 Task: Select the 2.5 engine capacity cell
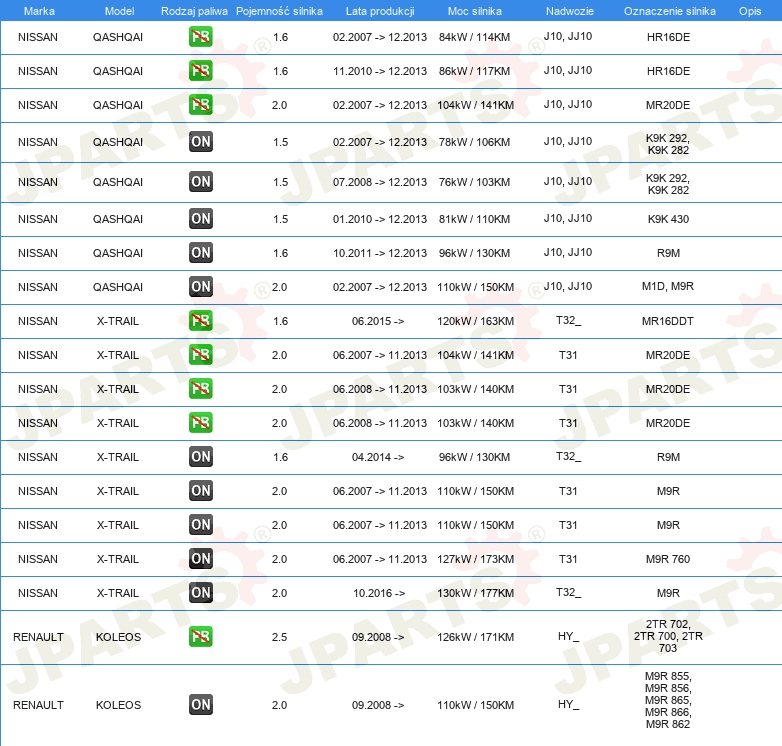(x=279, y=637)
